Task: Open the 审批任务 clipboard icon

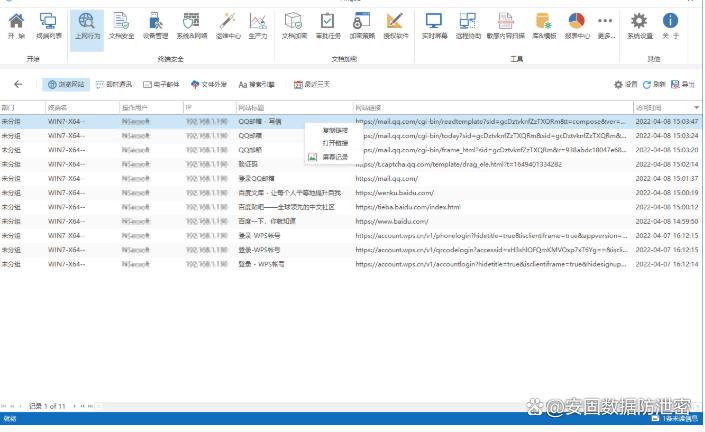Action: click(x=328, y=25)
